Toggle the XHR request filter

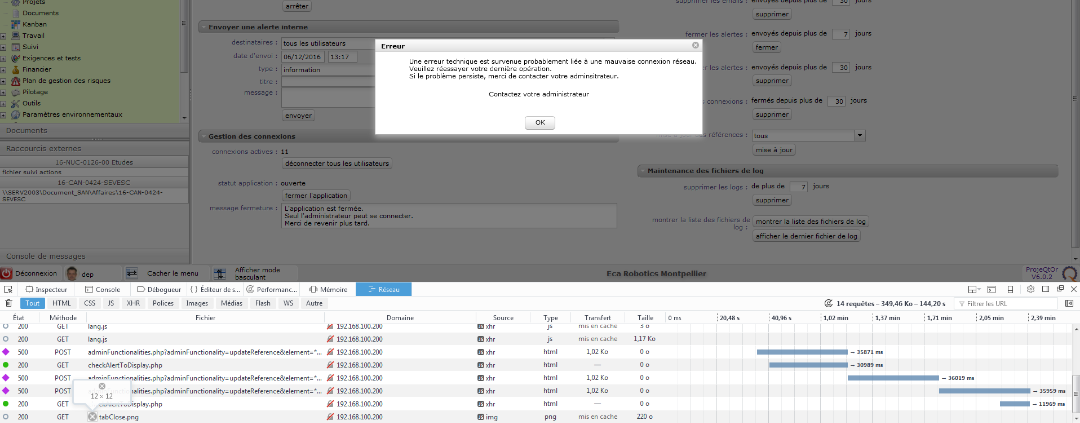point(133,303)
